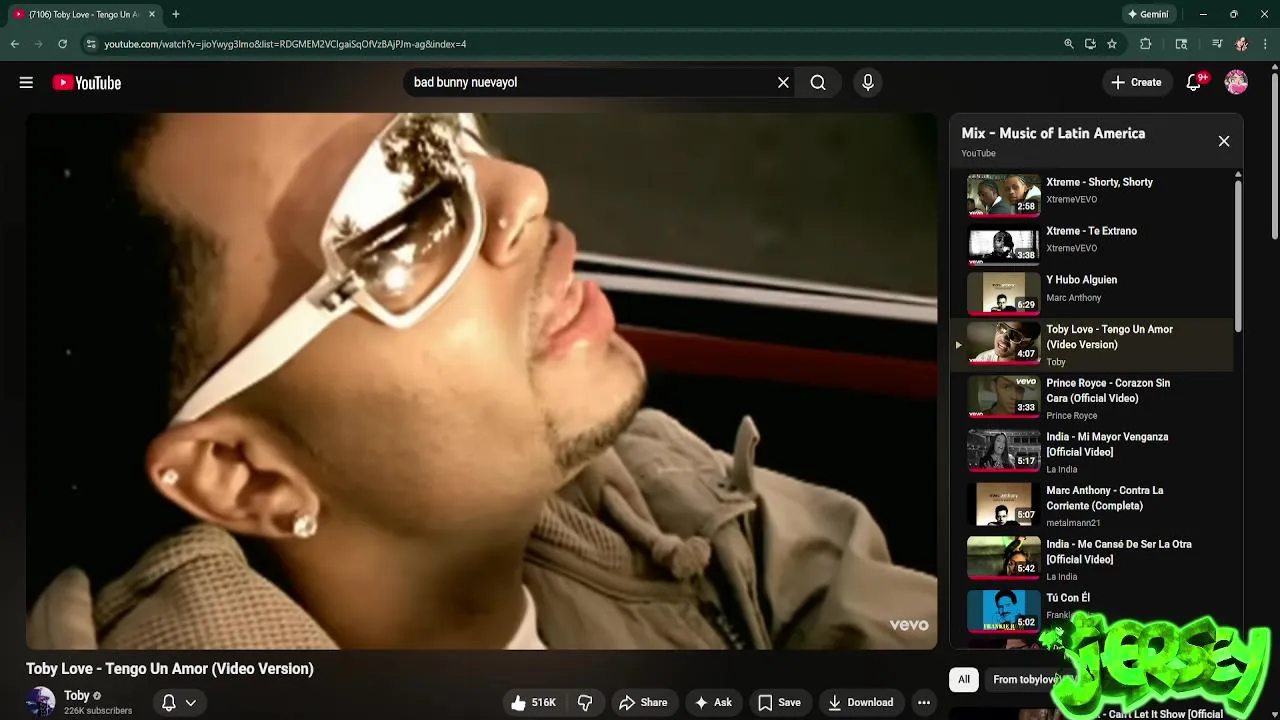Image resolution: width=1280 pixels, height=720 pixels.
Task: Open Gemini in Chrome
Action: click(x=1149, y=14)
